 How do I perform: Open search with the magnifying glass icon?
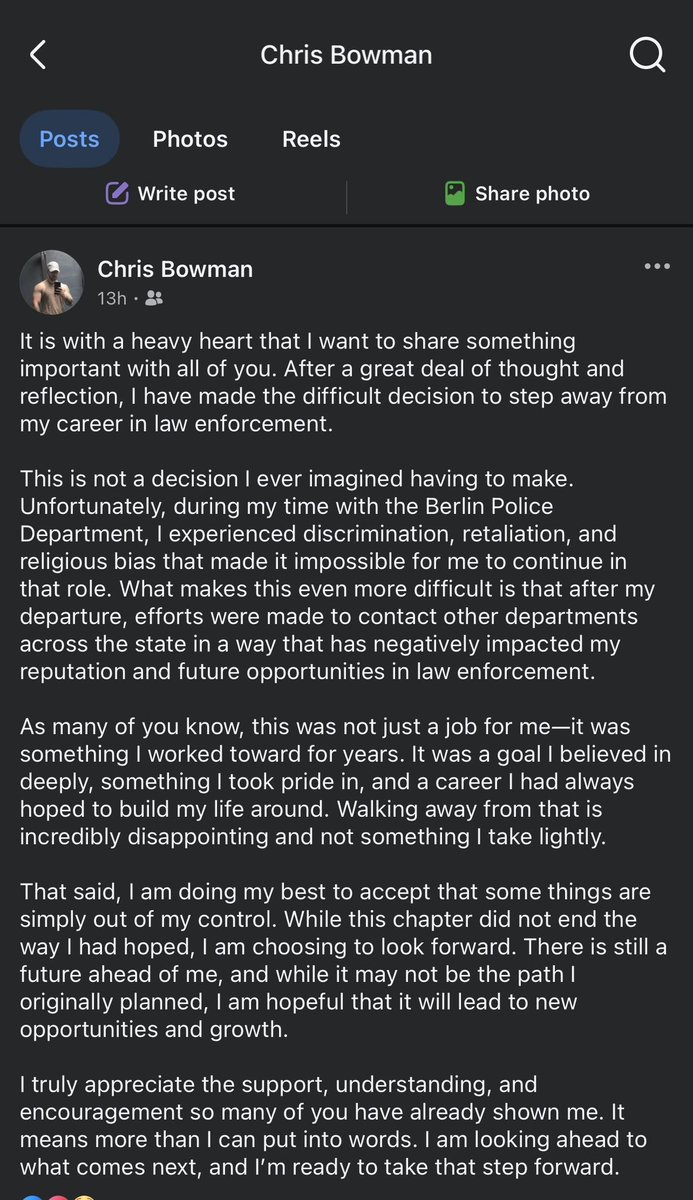tap(647, 55)
